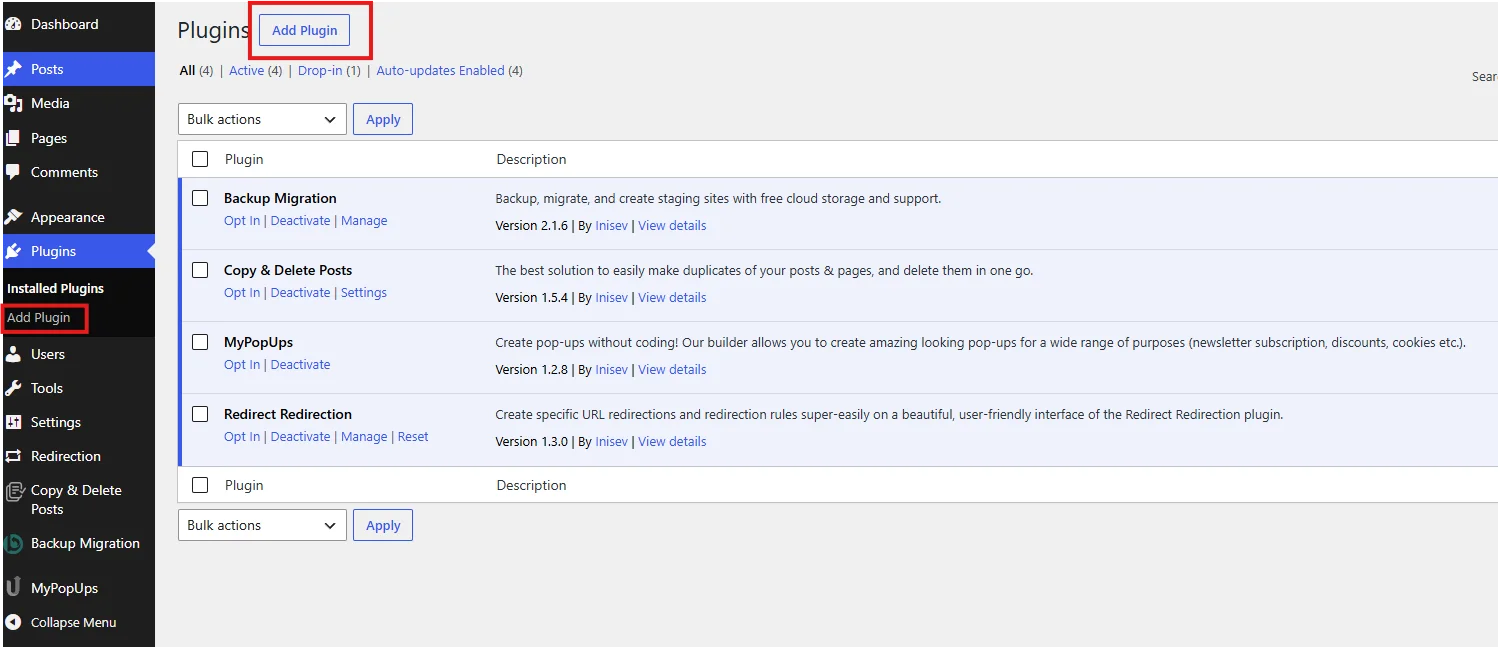Click Reset under Redirect Redirection

(x=413, y=437)
